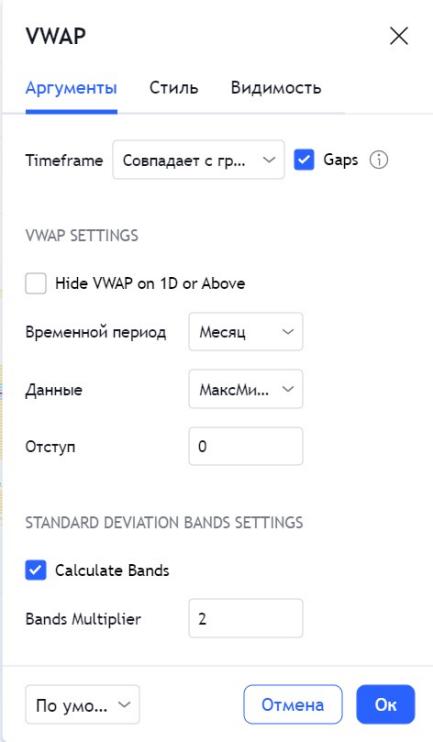Click the Timeframe label text
The image size is (433, 742).
[x=64, y=160]
